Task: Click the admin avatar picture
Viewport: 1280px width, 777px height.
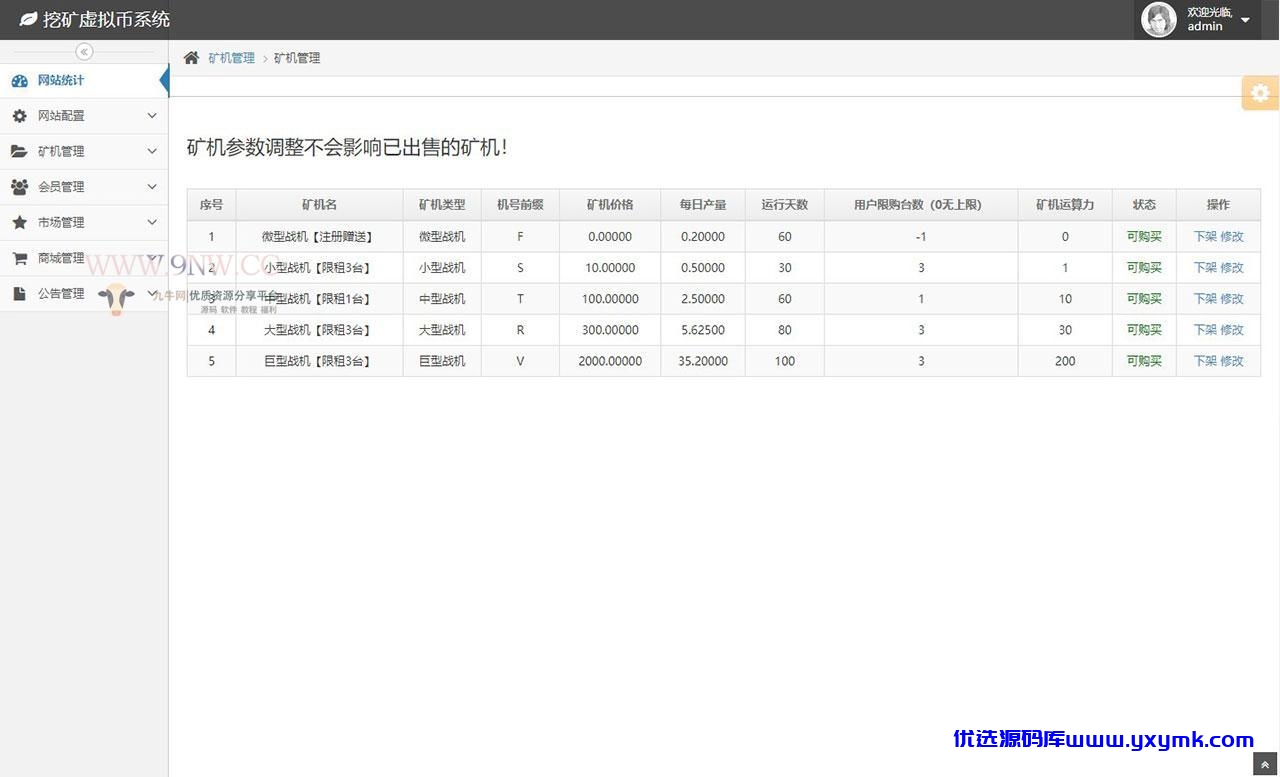Action: click(x=1158, y=19)
